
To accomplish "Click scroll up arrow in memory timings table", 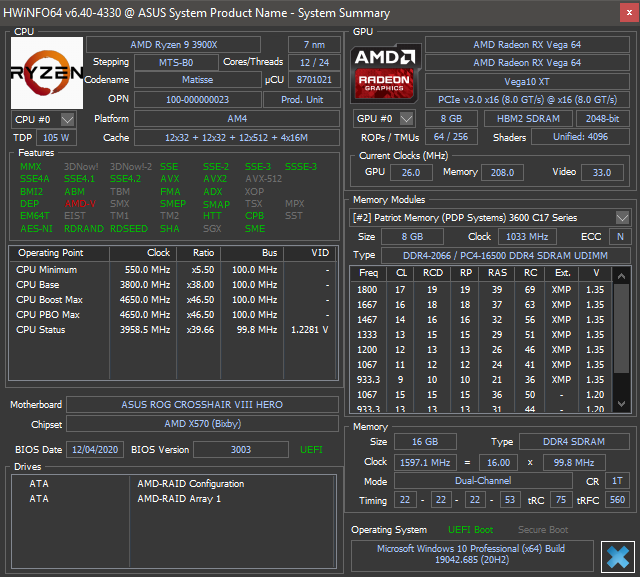I will click(x=621, y=276).
